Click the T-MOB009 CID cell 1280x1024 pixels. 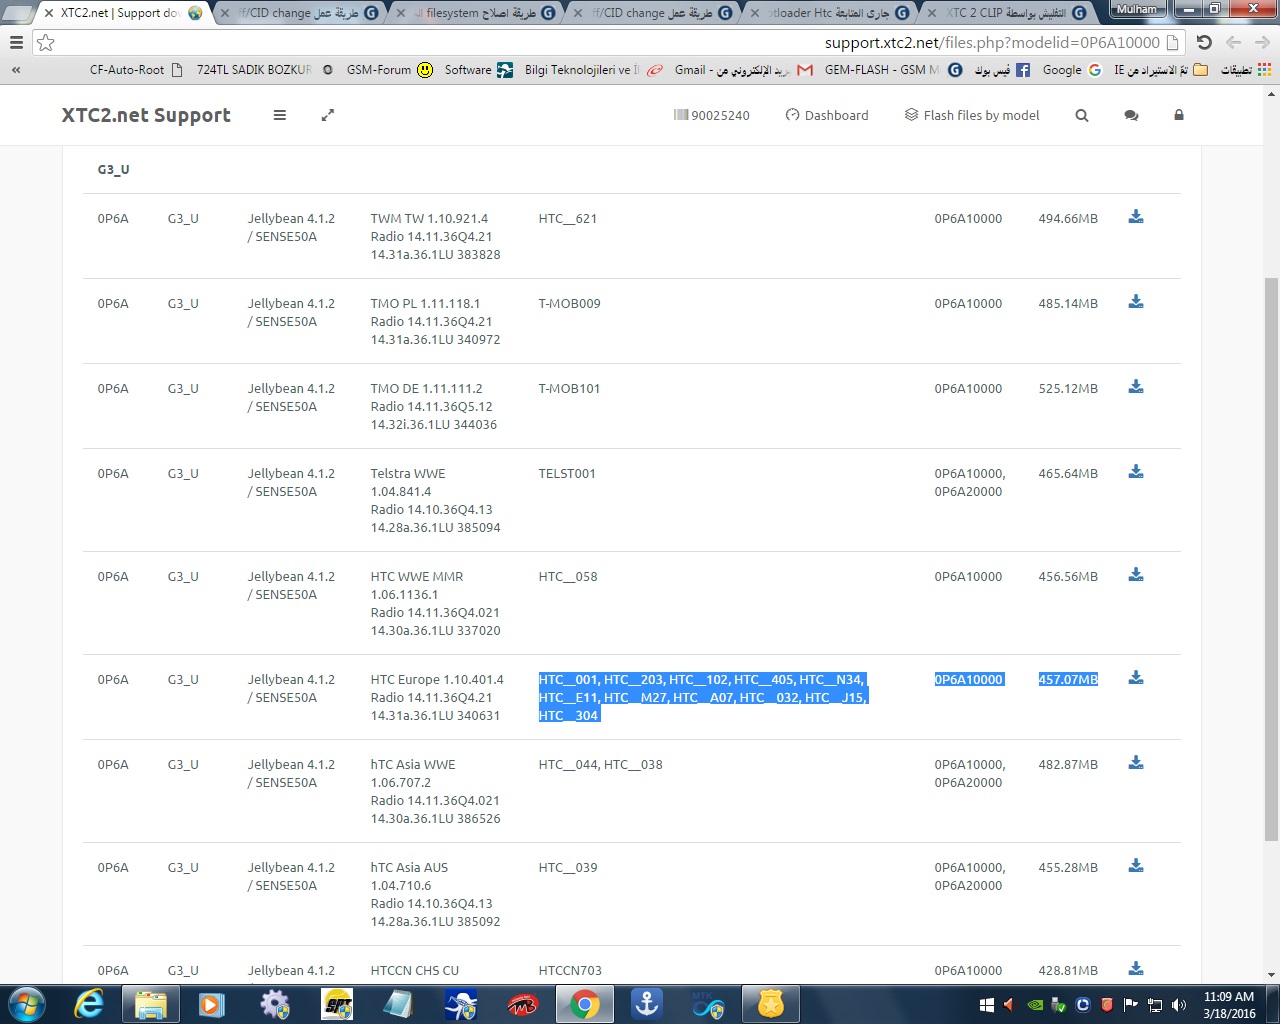click(x=569, y=303)
